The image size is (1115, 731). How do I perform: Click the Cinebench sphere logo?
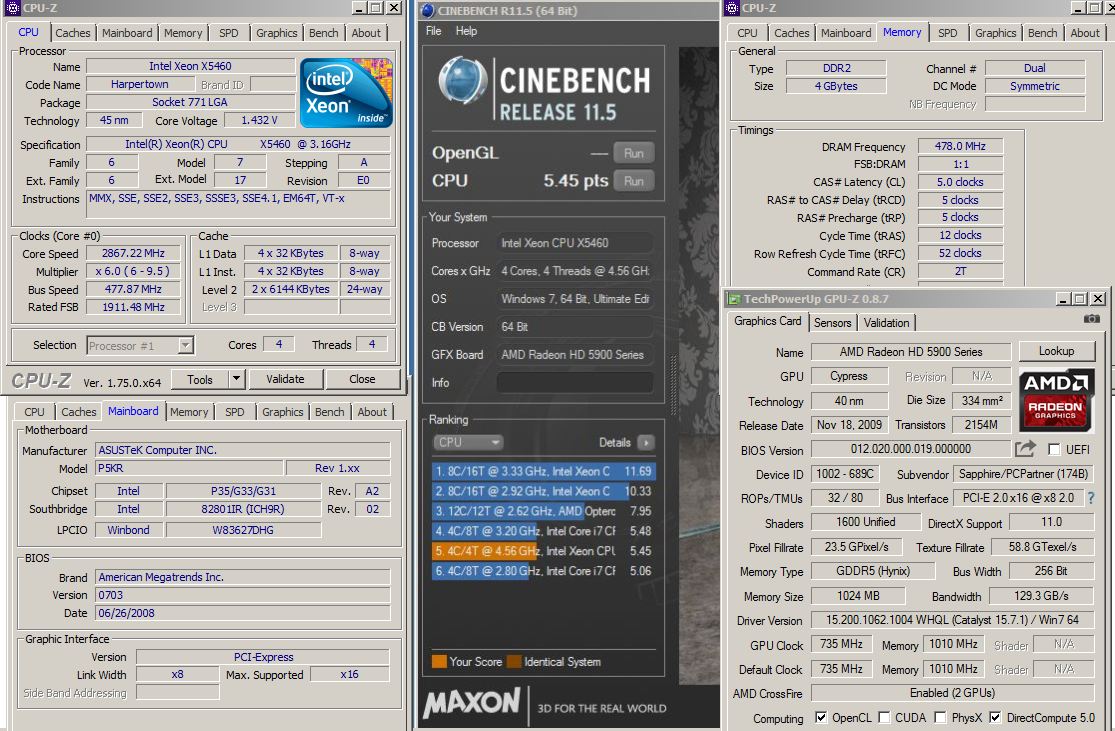pyautogui.click(x=463, y=82)
